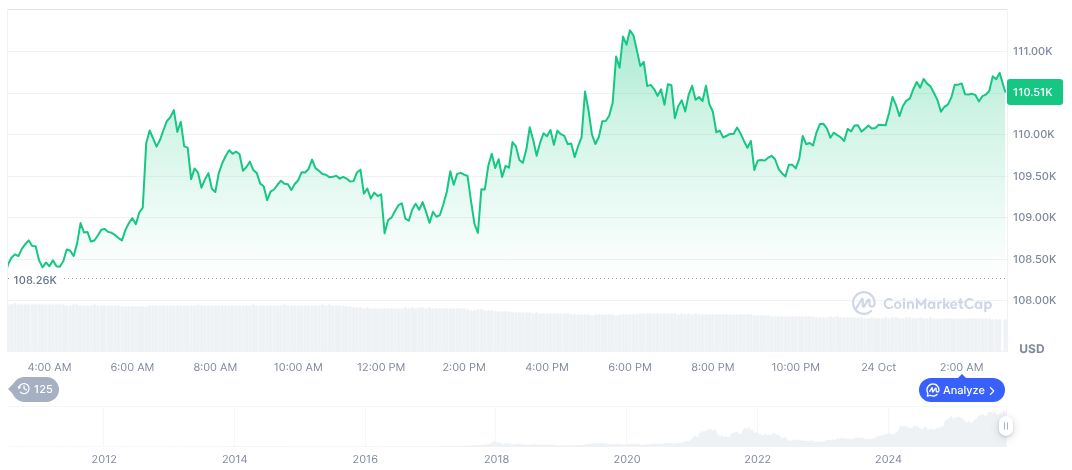Click the 24 Oct date axis label
This screenshot has height=470, width=1072.
(879, 367)
